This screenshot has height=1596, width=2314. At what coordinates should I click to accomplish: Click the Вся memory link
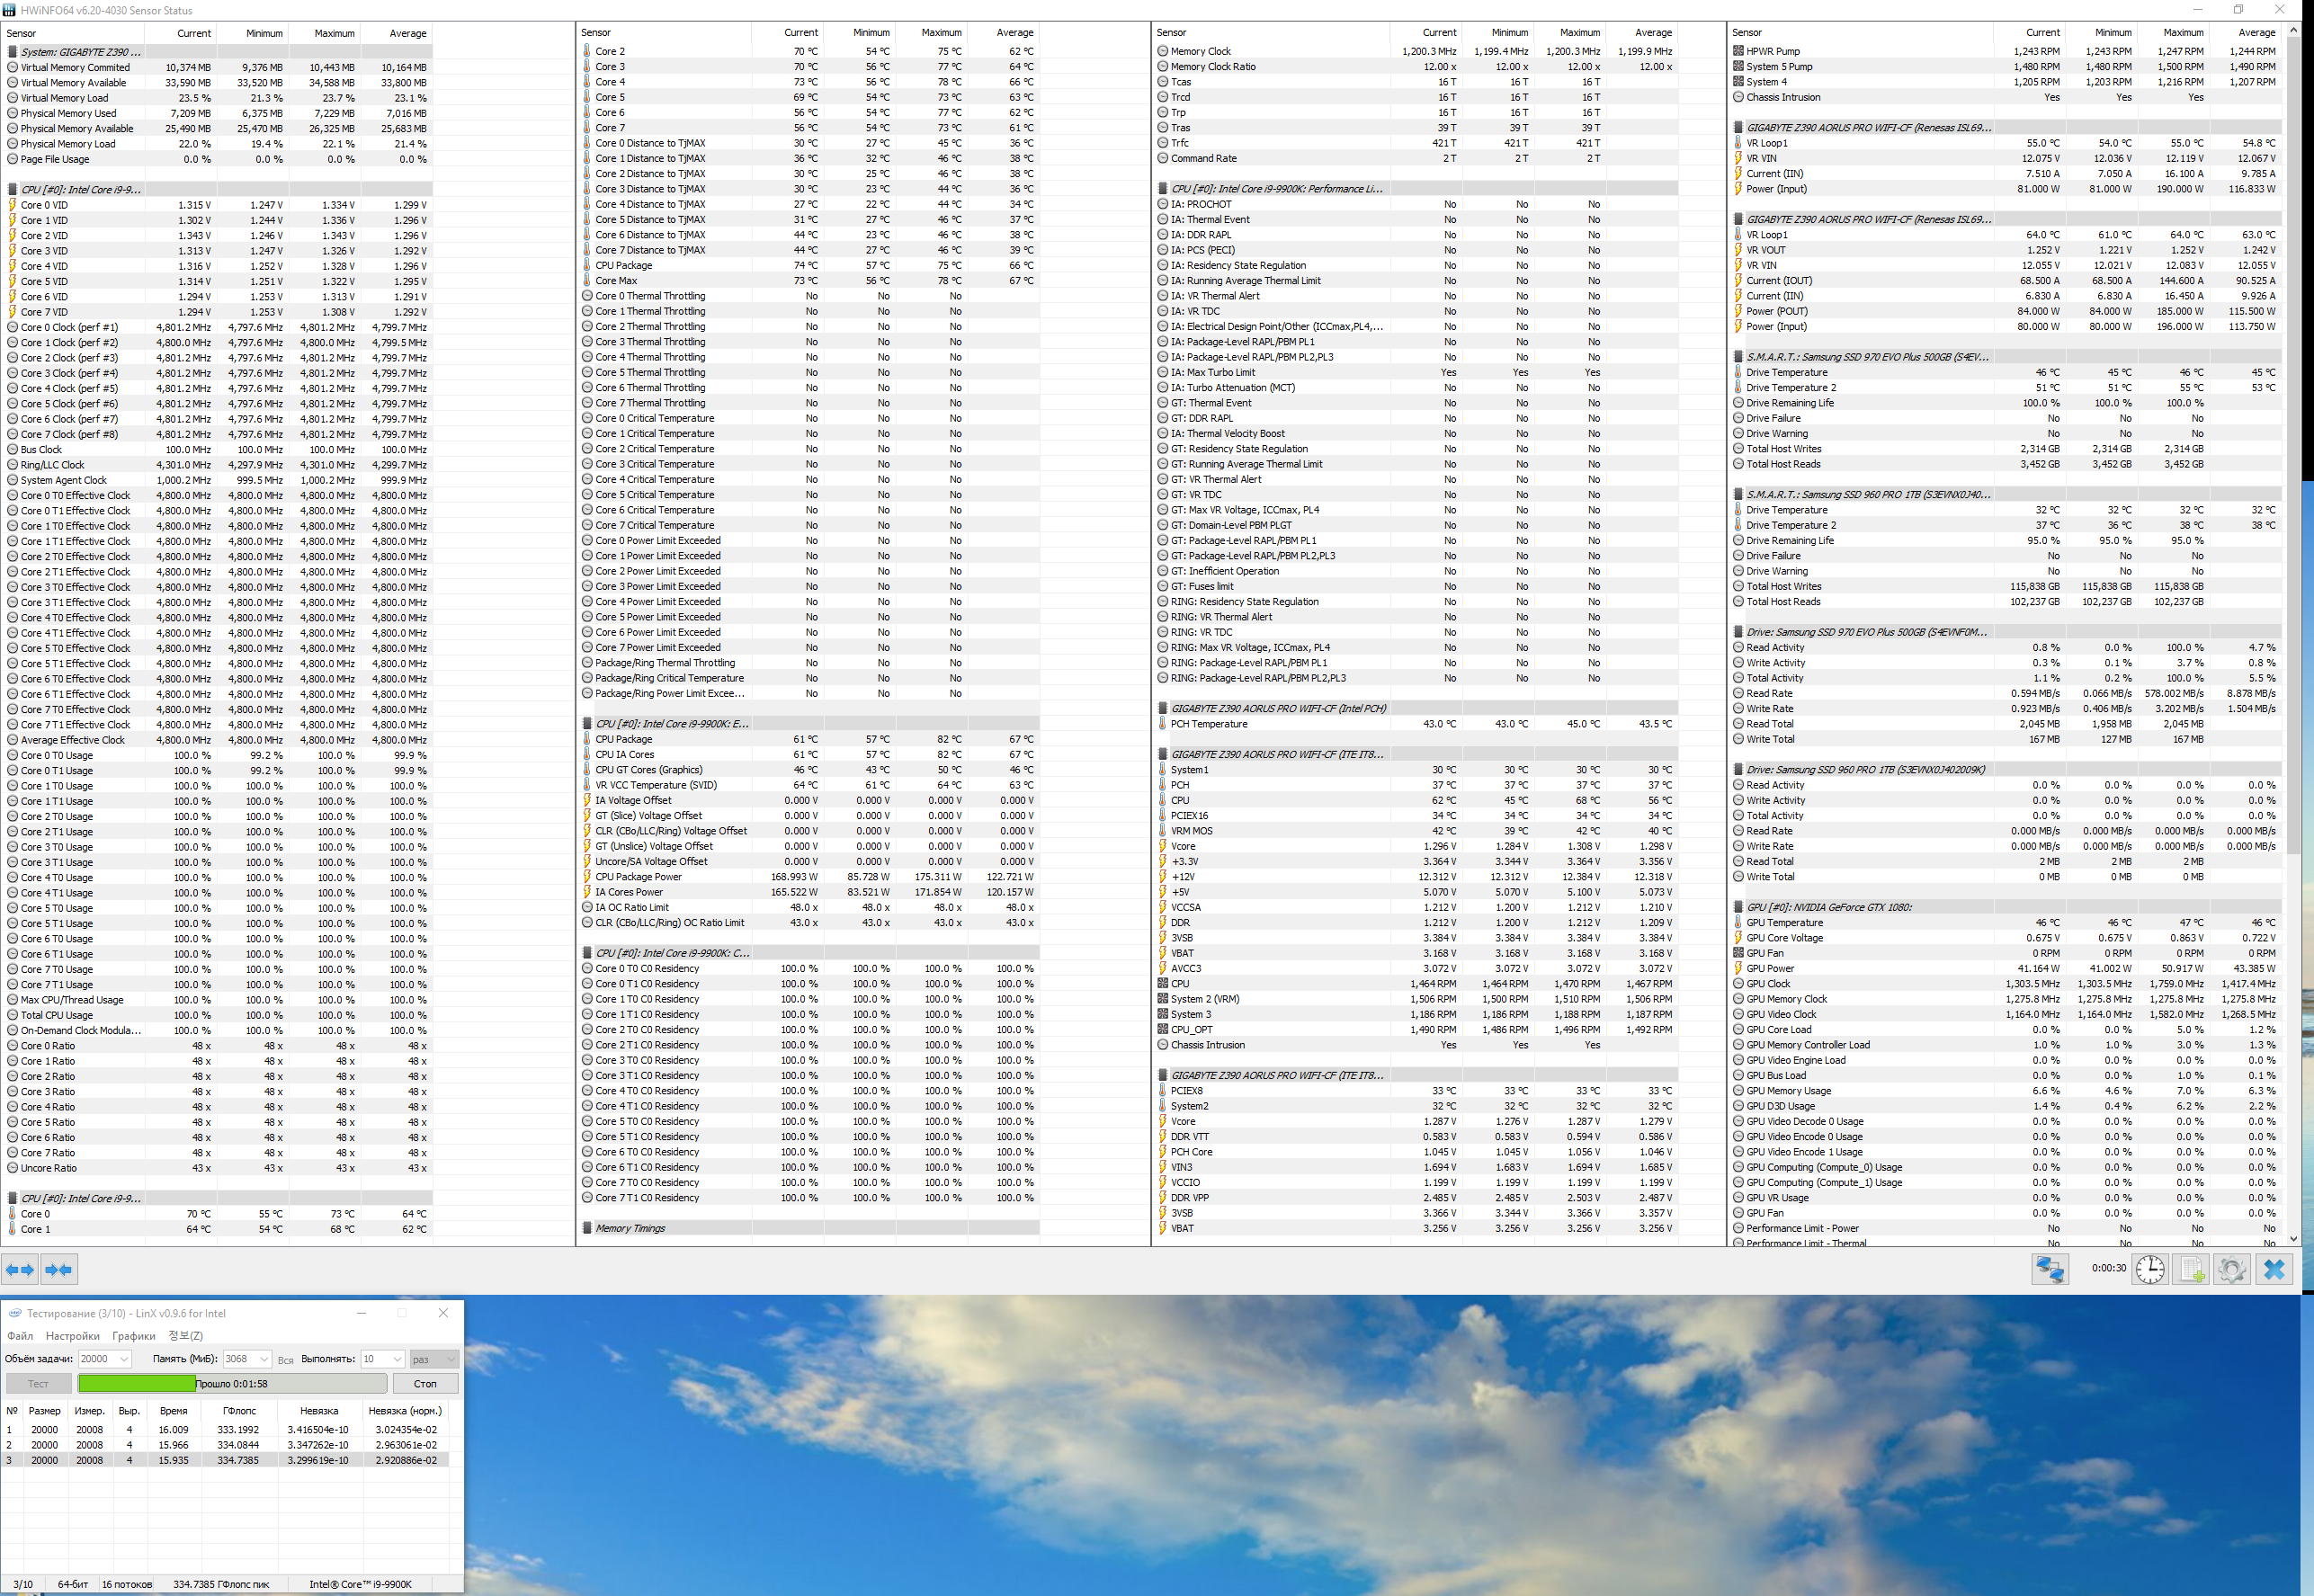(x=285, y=1360)
